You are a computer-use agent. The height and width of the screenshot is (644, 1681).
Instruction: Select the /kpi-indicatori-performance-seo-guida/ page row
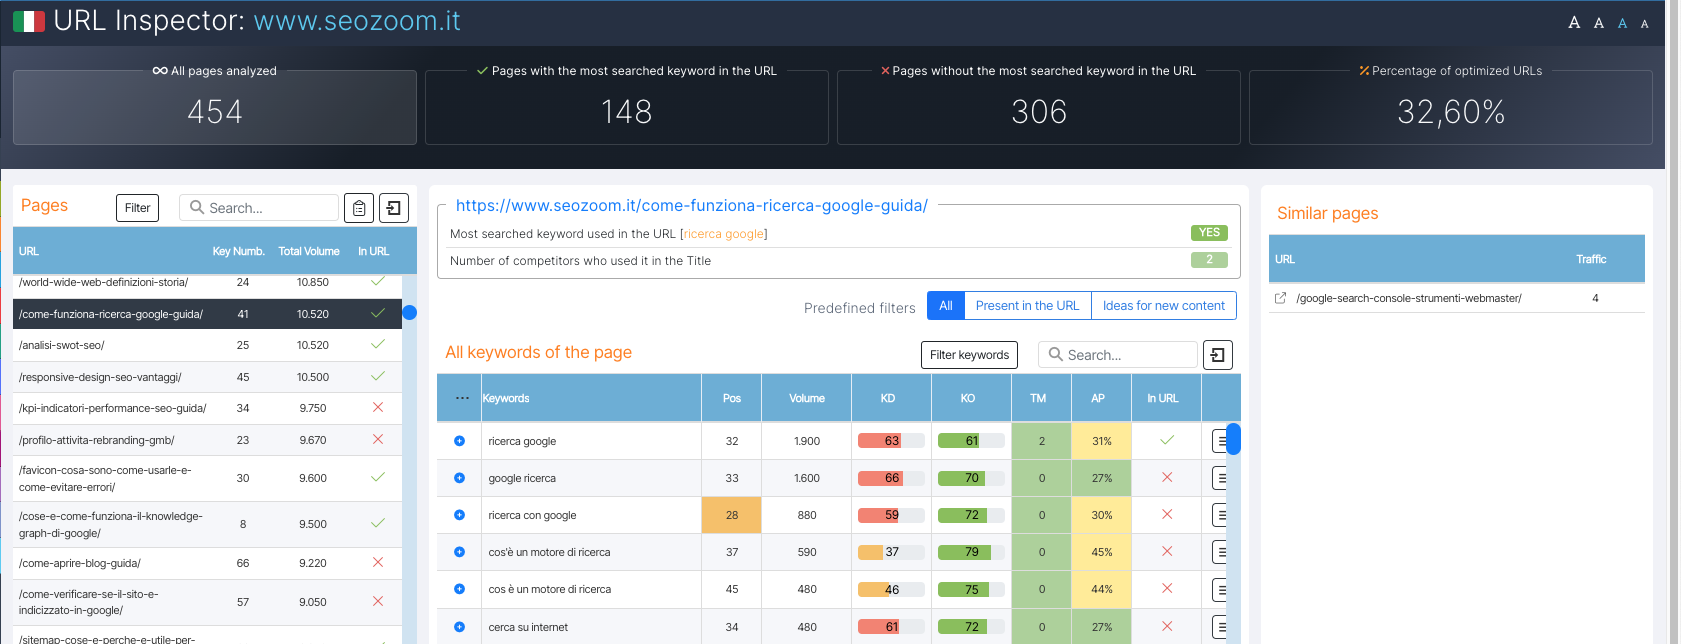tap(208, 408)
